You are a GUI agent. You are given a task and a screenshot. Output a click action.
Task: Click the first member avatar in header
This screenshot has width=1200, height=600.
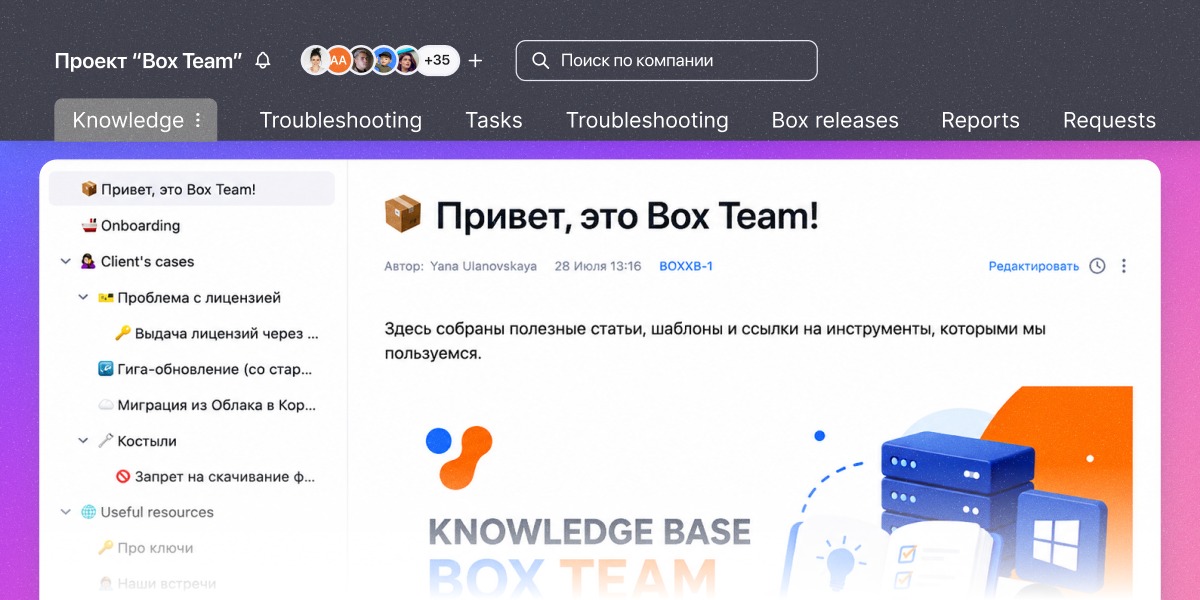tap(315, 60)
